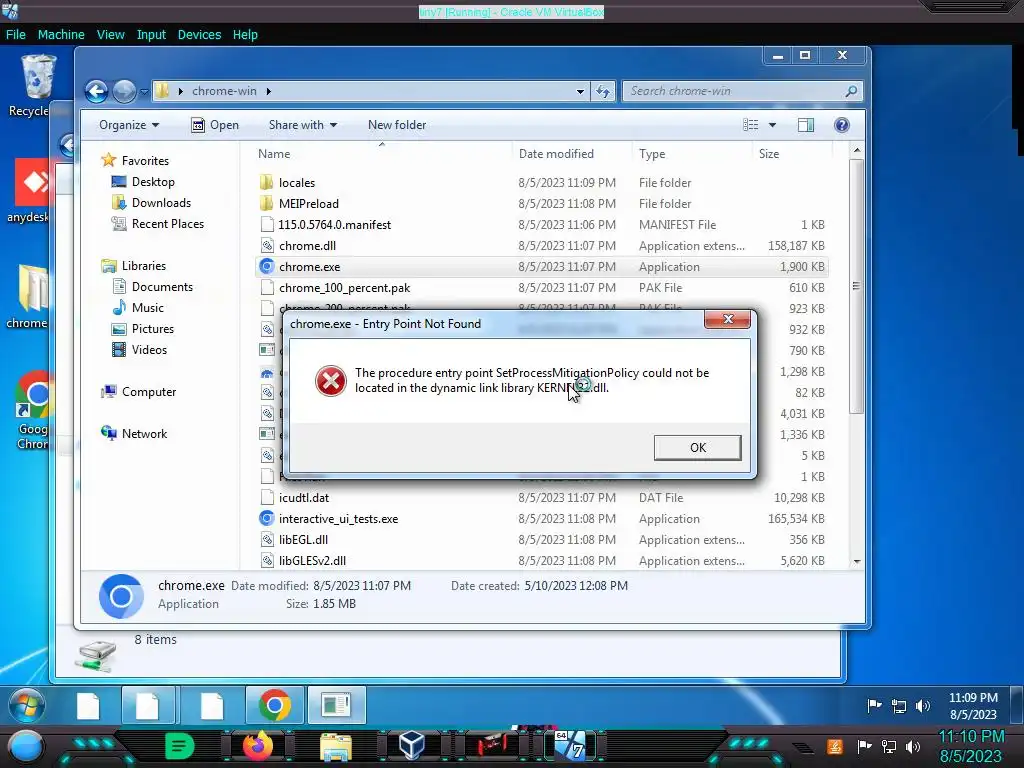Change view with the view icon
1024x768 pixels.
click(x=750, y=125)
